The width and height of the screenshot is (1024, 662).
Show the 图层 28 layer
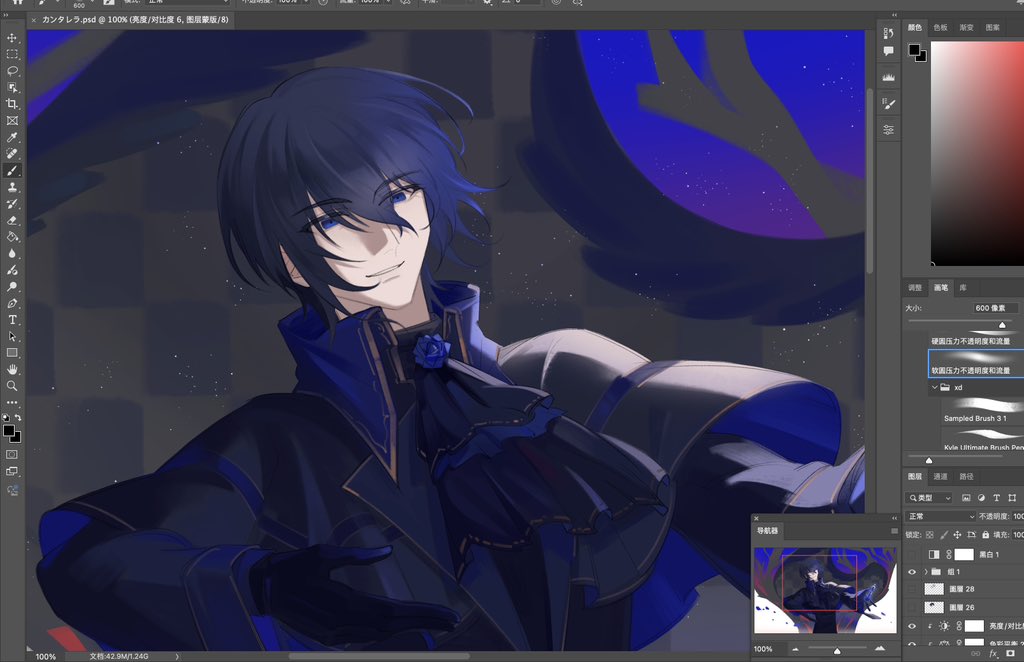[912, 589]
